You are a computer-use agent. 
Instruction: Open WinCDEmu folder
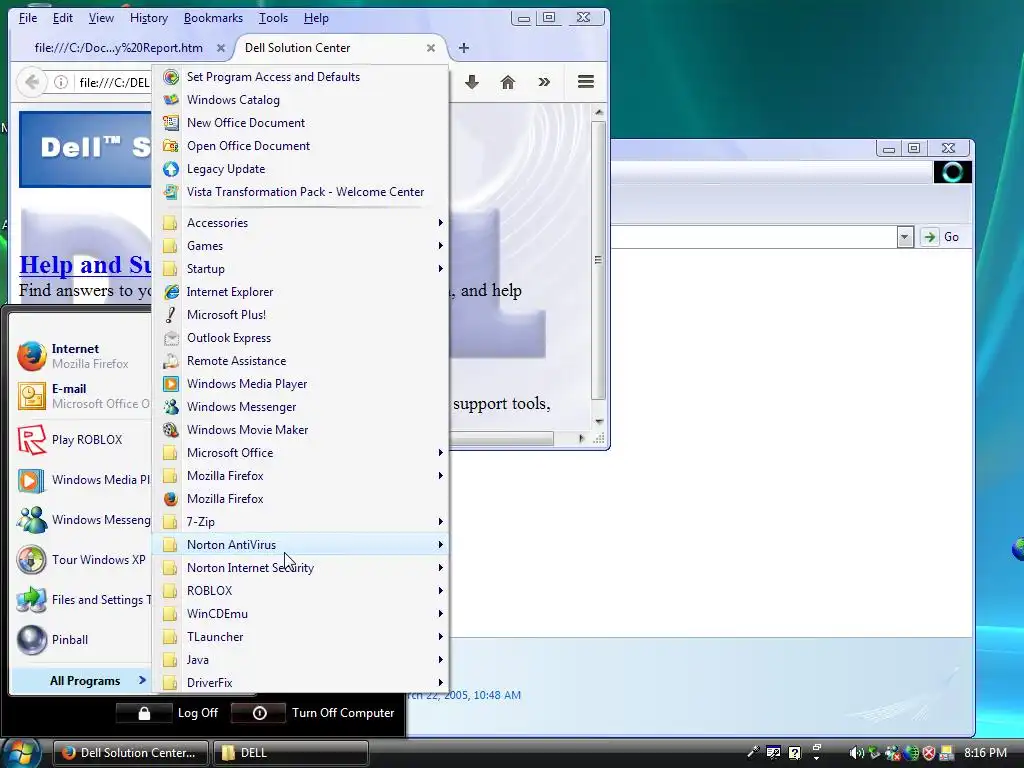[x=300, y=614]
